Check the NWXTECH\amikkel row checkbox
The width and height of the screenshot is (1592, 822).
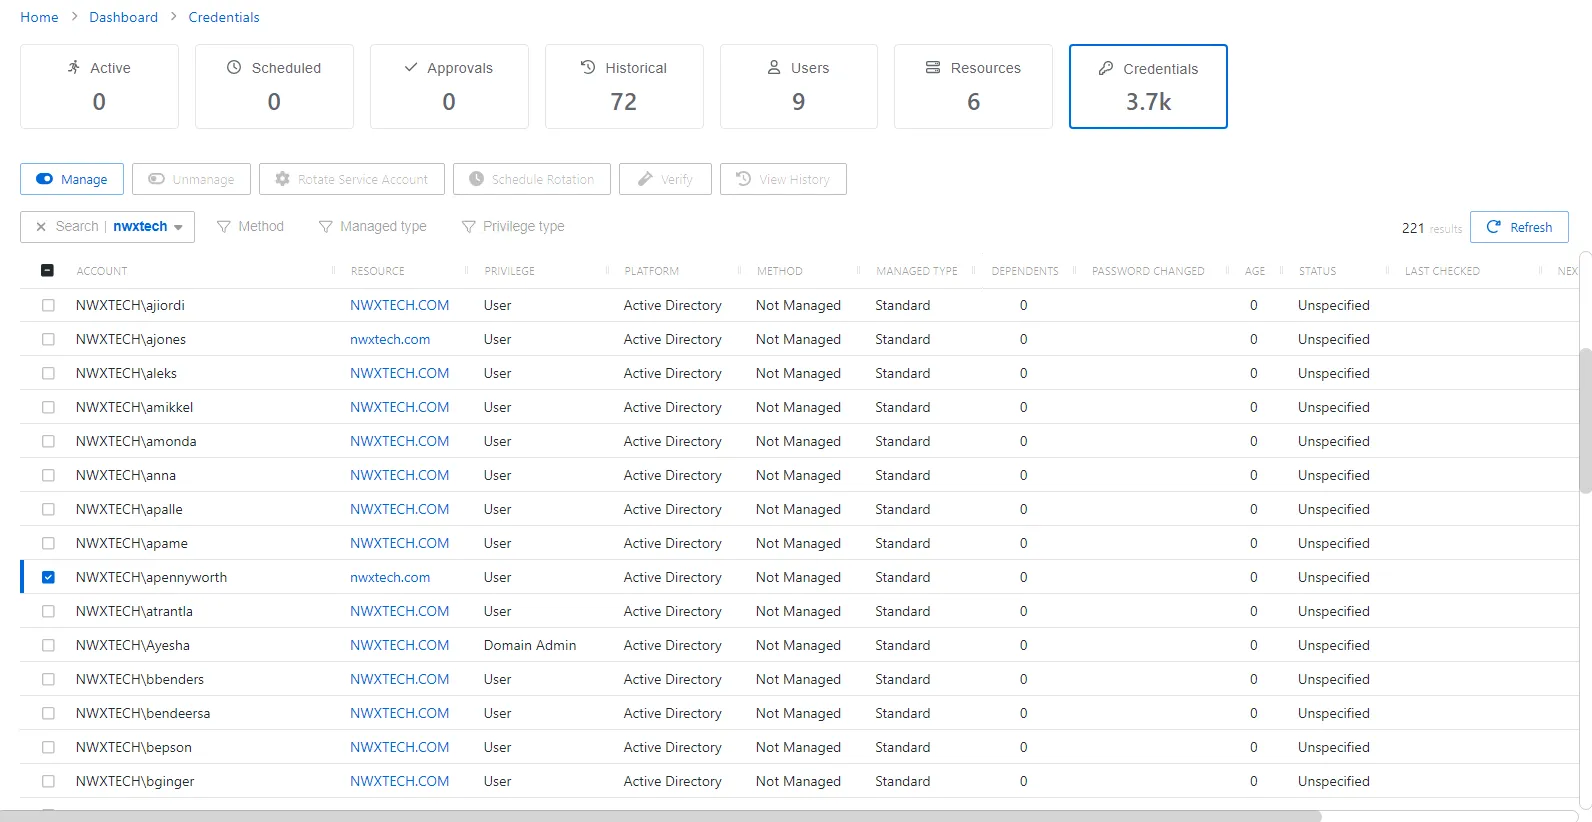coord(48,407)
